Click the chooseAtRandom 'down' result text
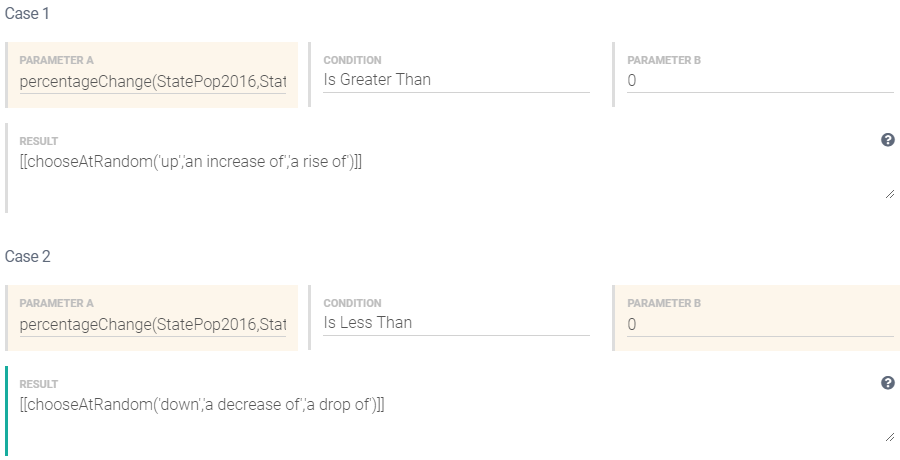 [202, 404]
